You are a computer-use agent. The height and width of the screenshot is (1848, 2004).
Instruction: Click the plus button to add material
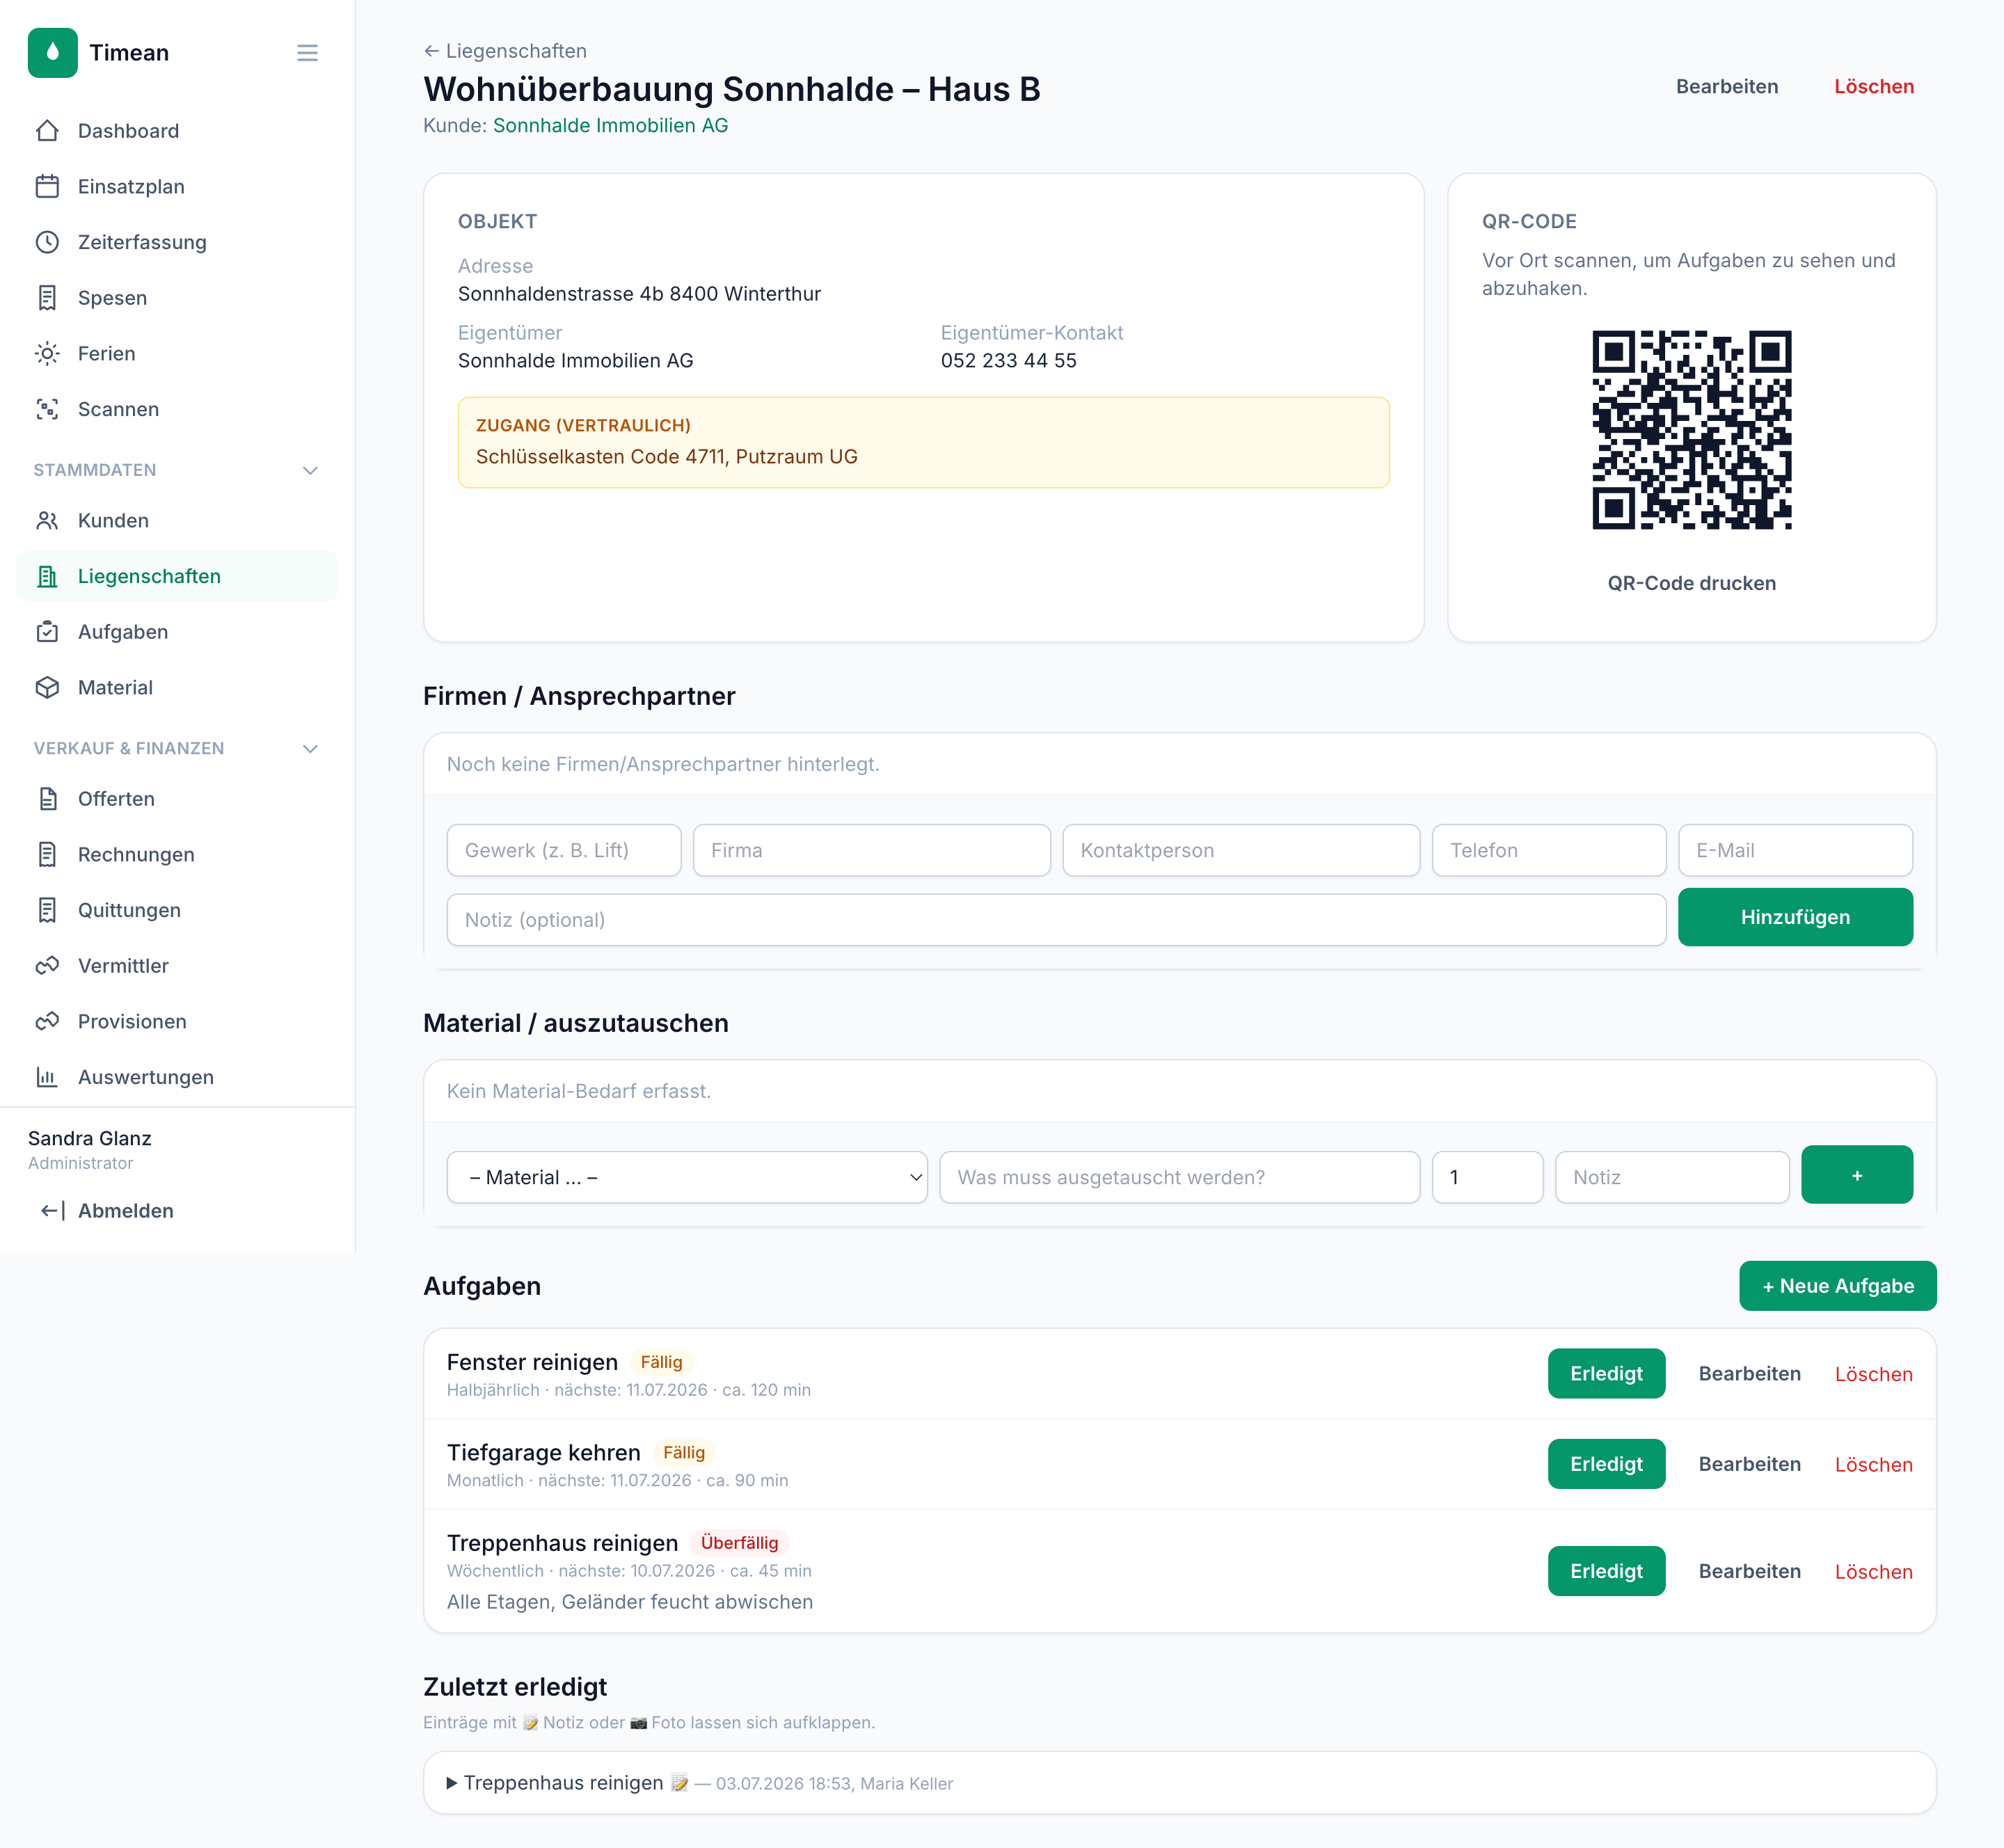pos(1857,1175)
